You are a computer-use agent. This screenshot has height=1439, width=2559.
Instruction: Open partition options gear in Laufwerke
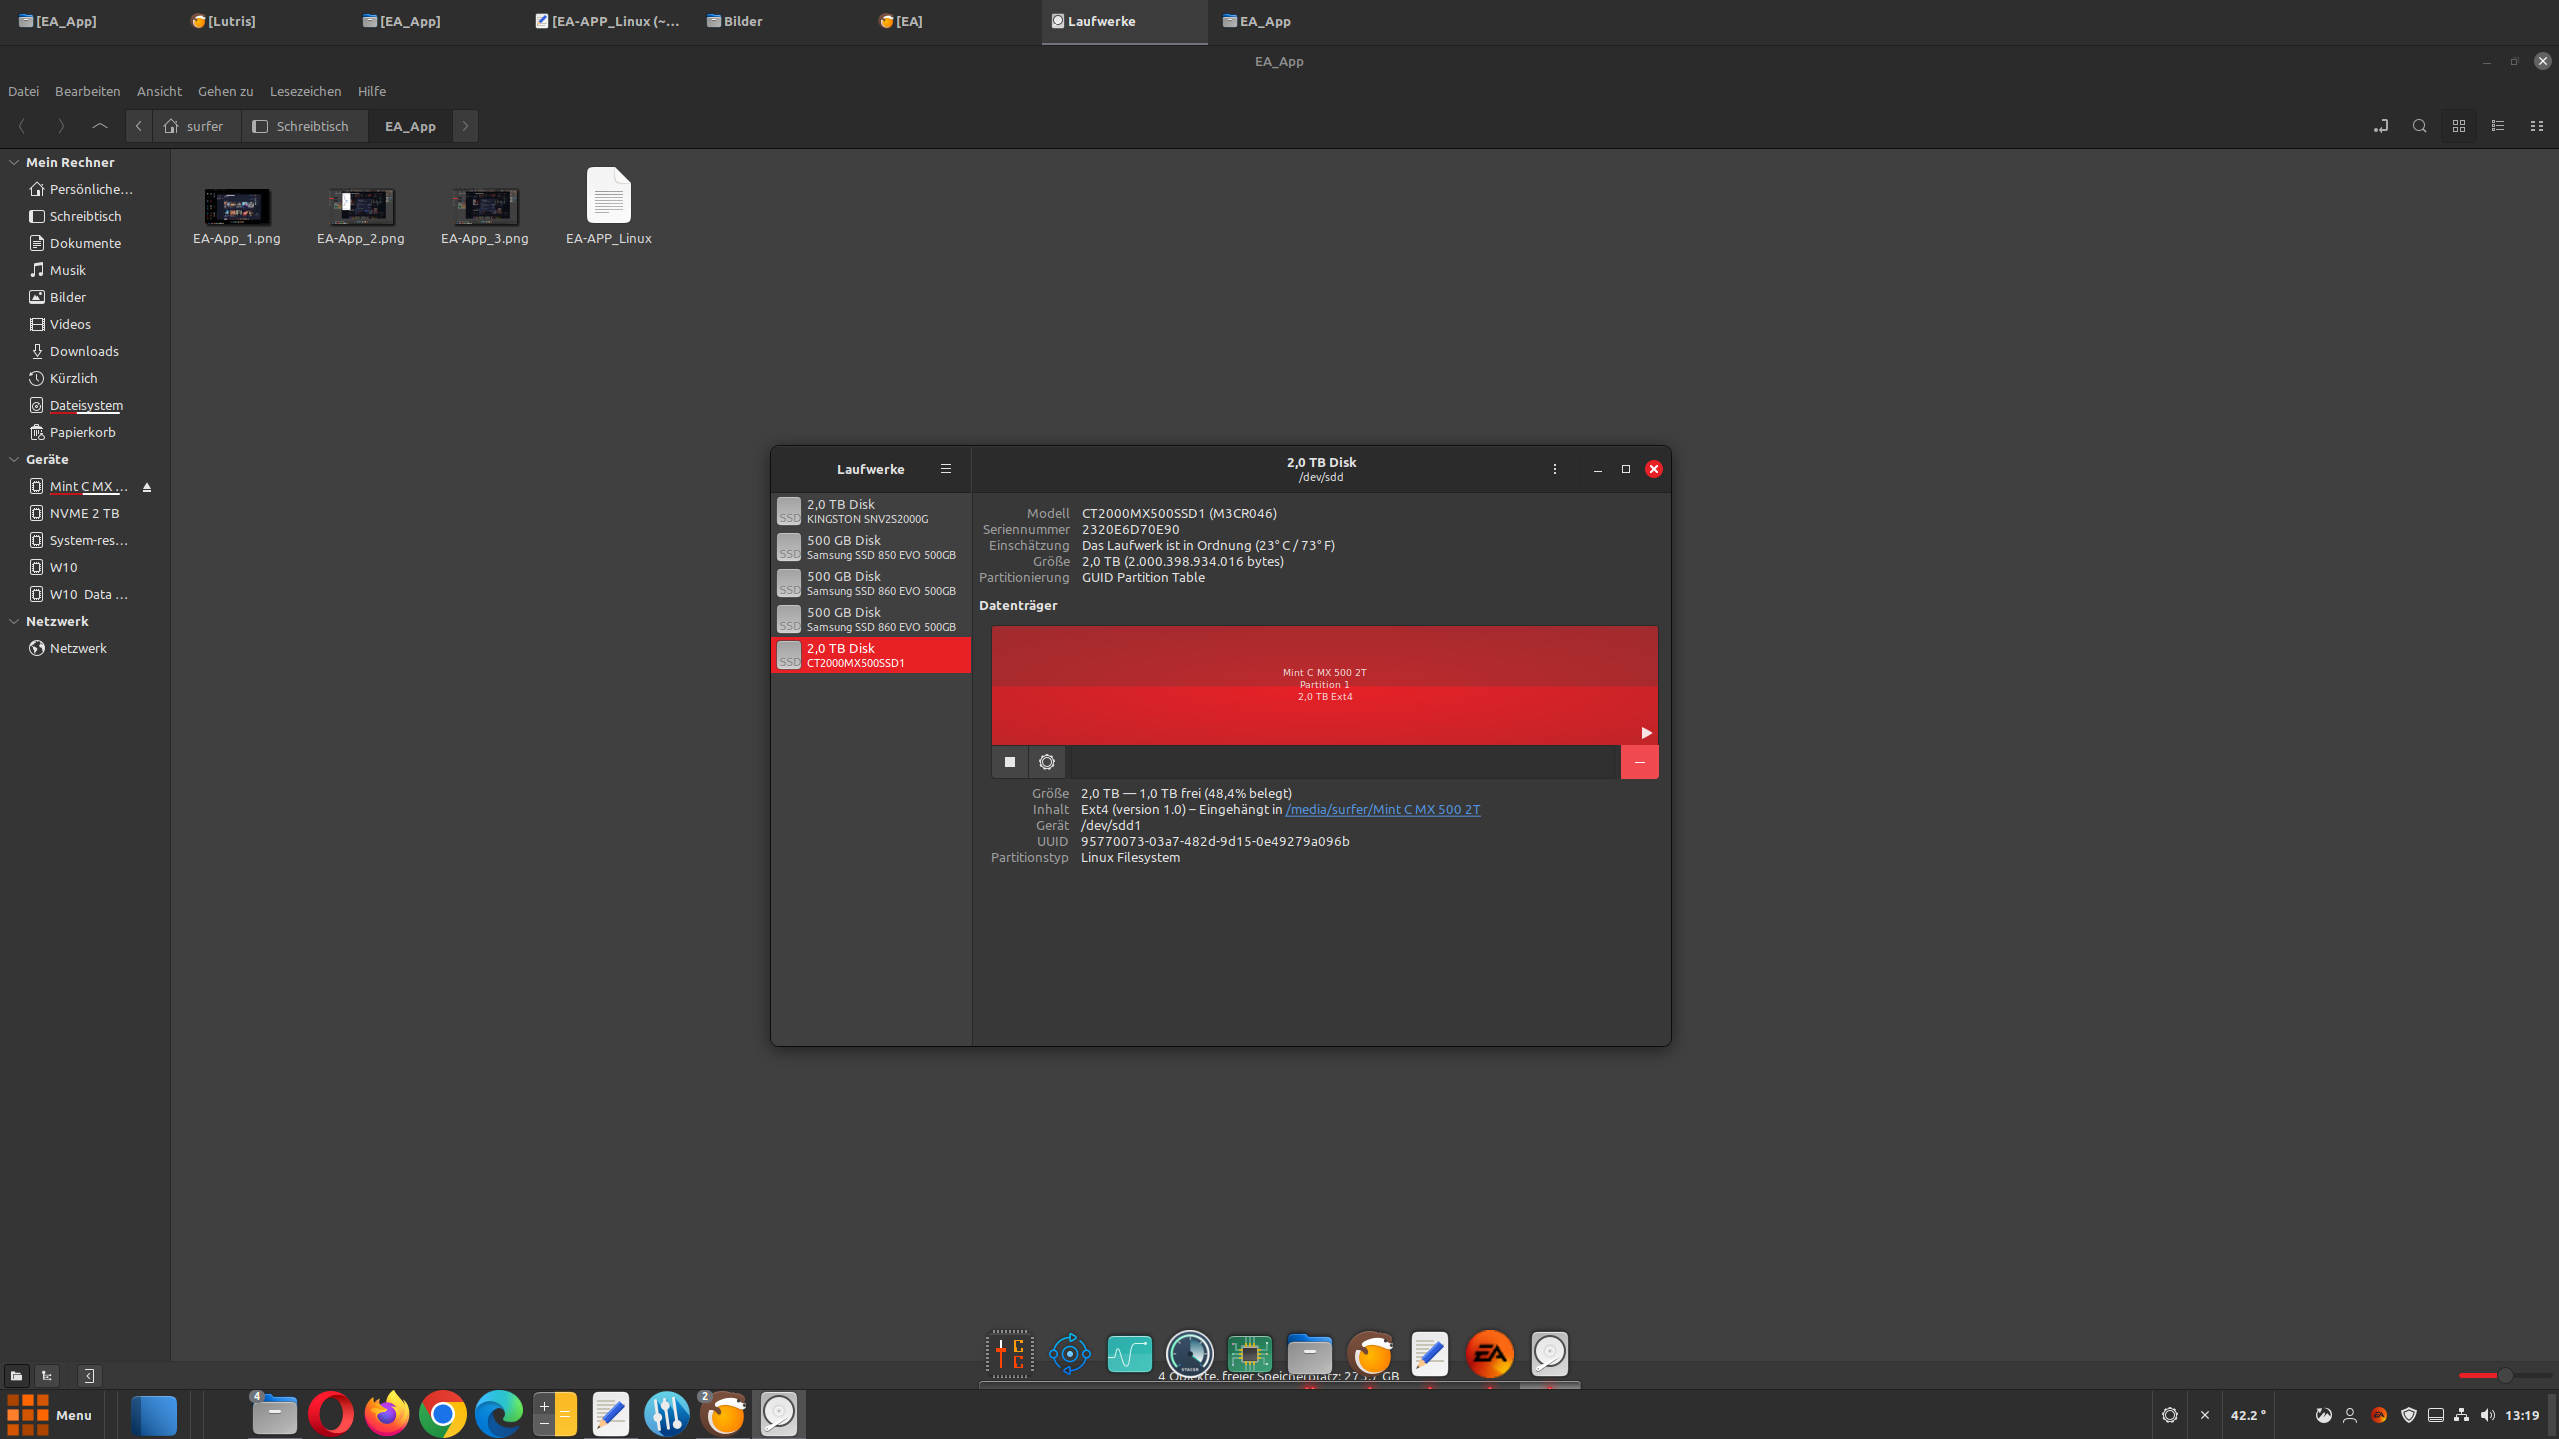point(1046,762)
